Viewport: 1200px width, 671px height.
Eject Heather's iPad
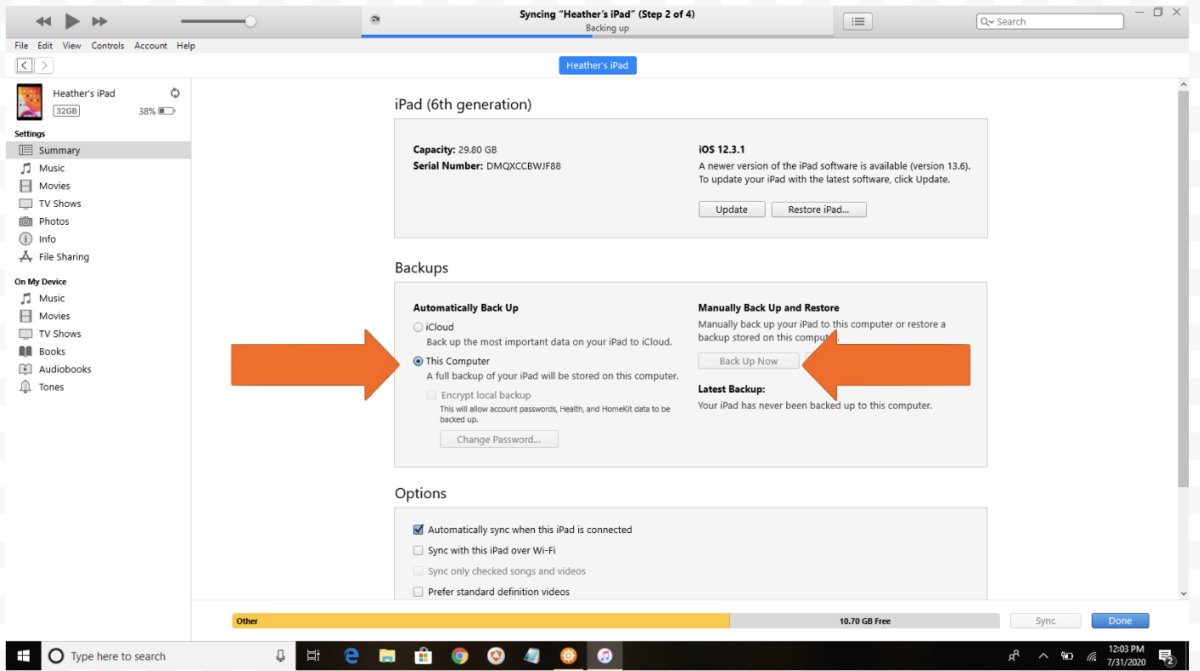[x=175, y=91]
